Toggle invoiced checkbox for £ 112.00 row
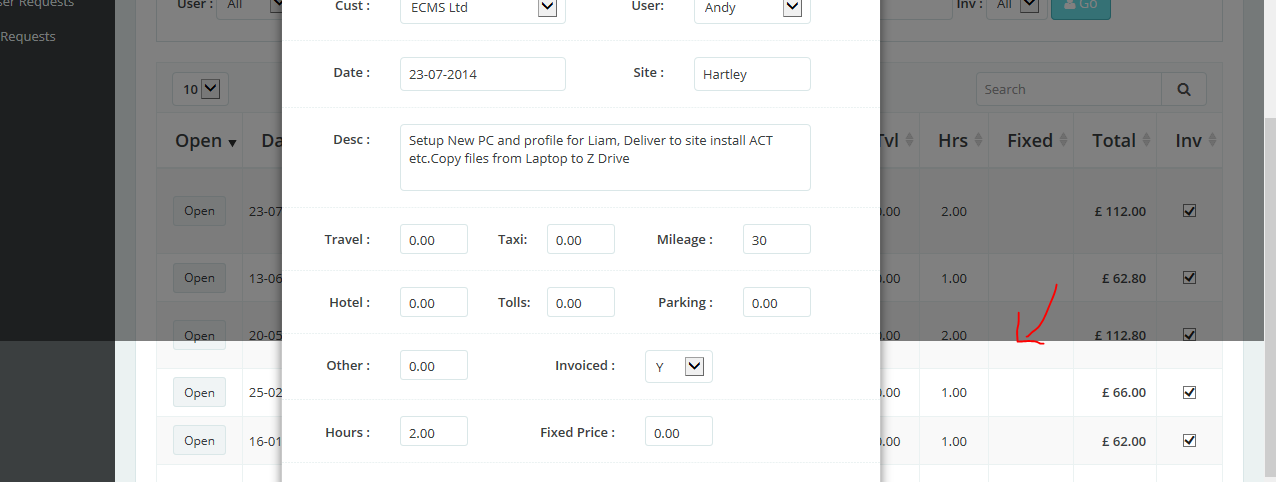 pos(1189,211)
